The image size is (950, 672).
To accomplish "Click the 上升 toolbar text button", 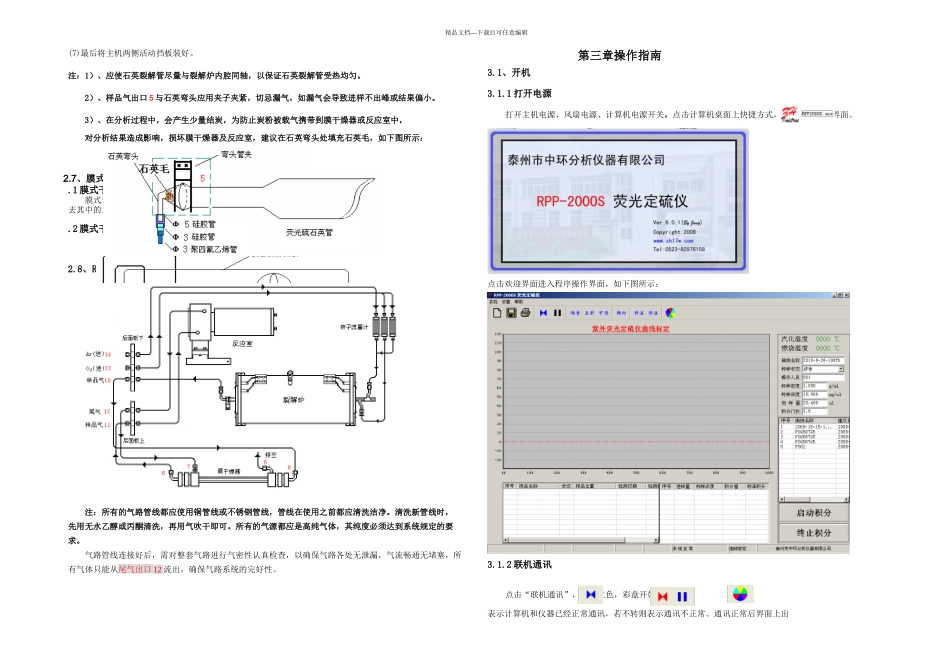I will [589, 313].
